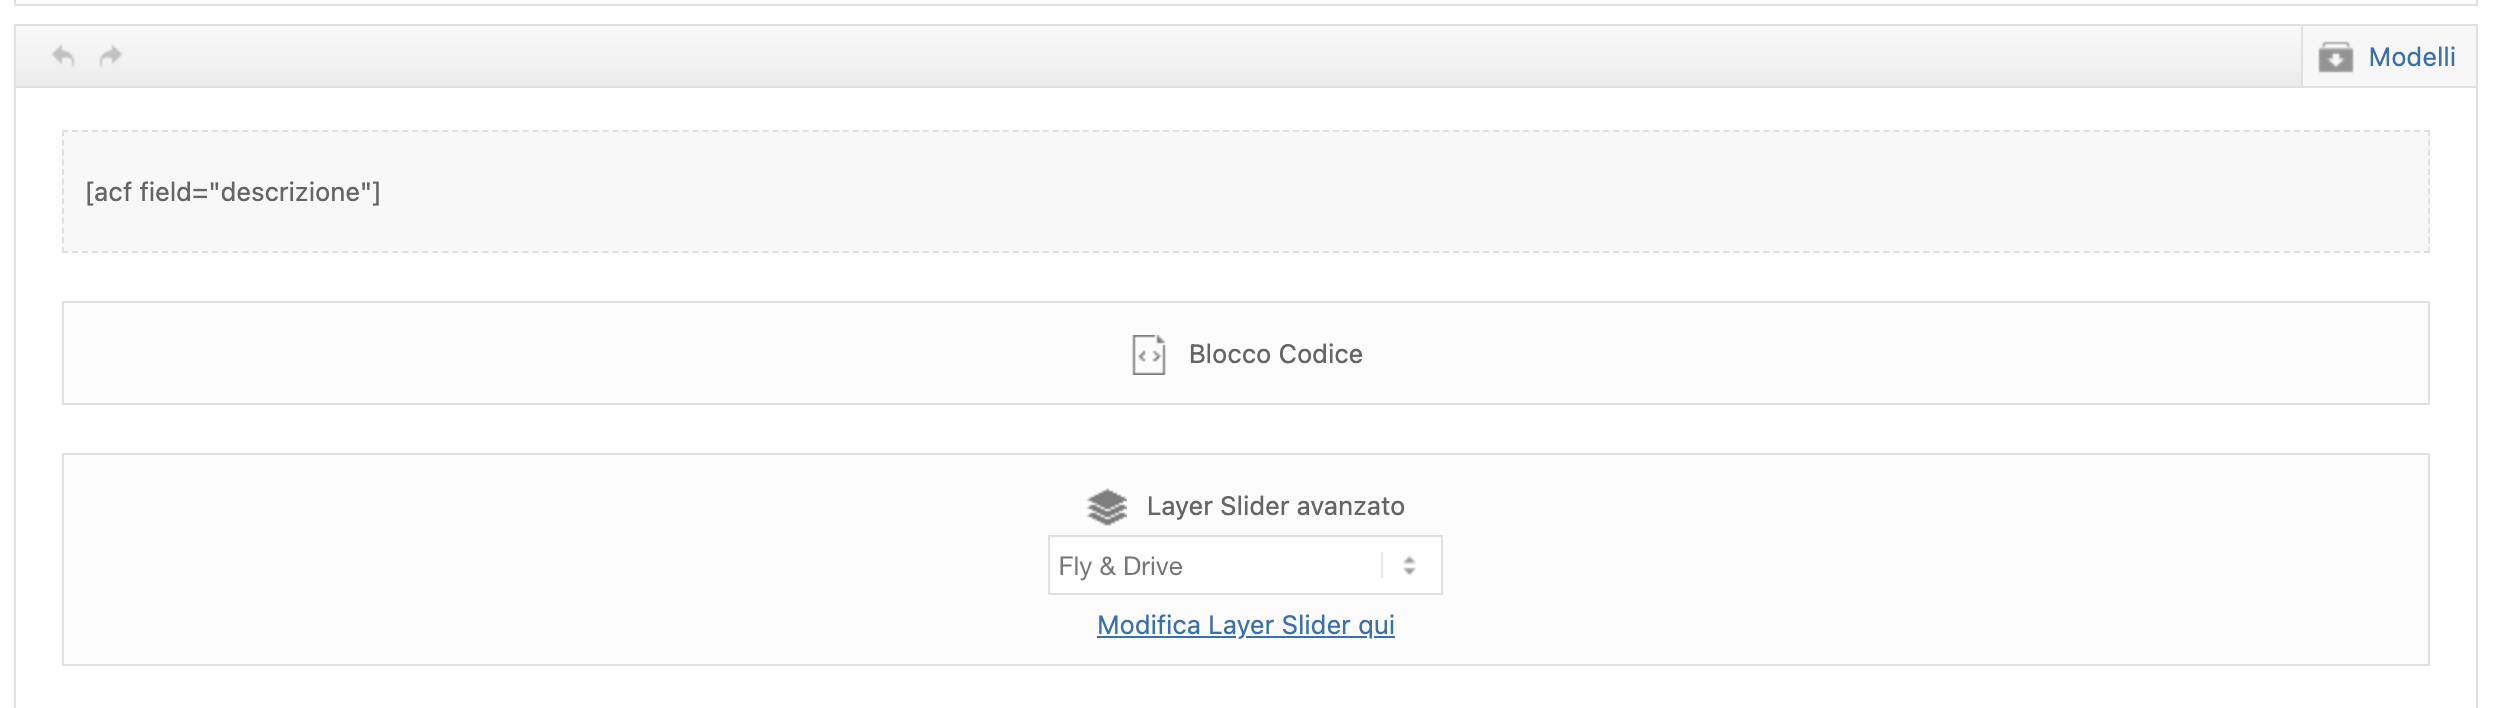Select the acf field descrizione shortcode text
This screenshot has height=708, width=2516.
point(233,192)
